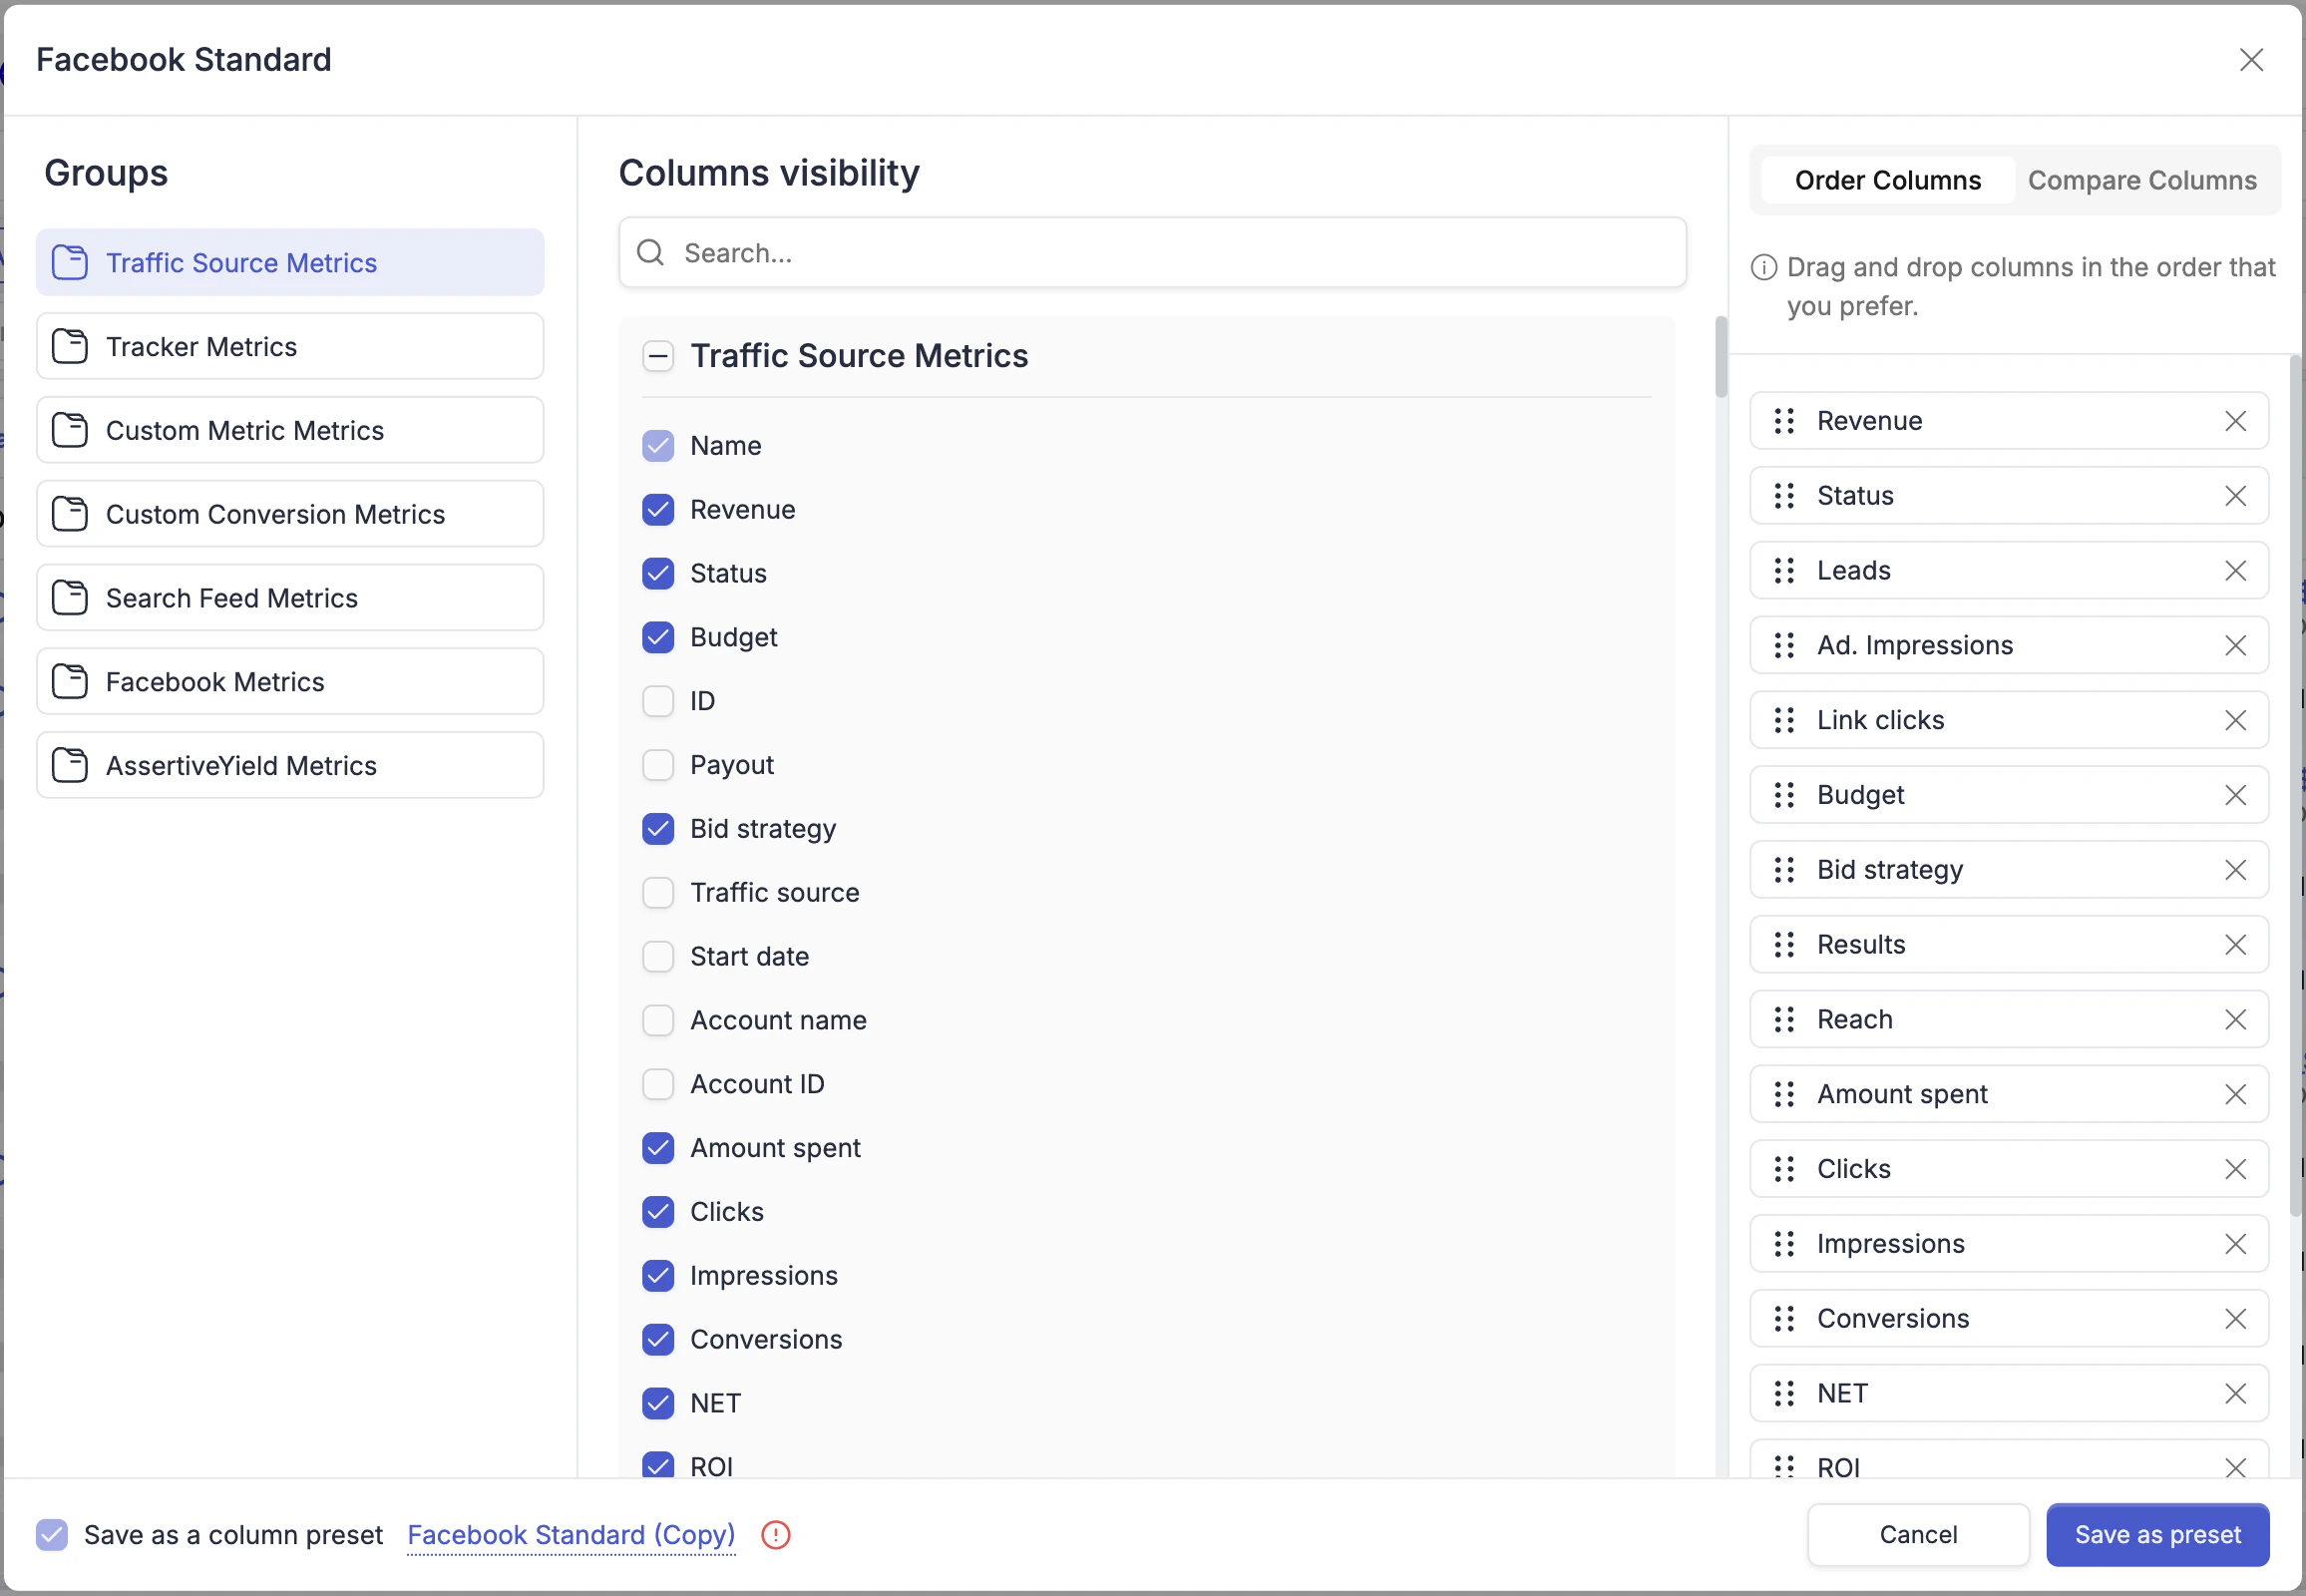
Task: Remove Link clicks from ordered columns
Action: click(x=2235, y=720)
